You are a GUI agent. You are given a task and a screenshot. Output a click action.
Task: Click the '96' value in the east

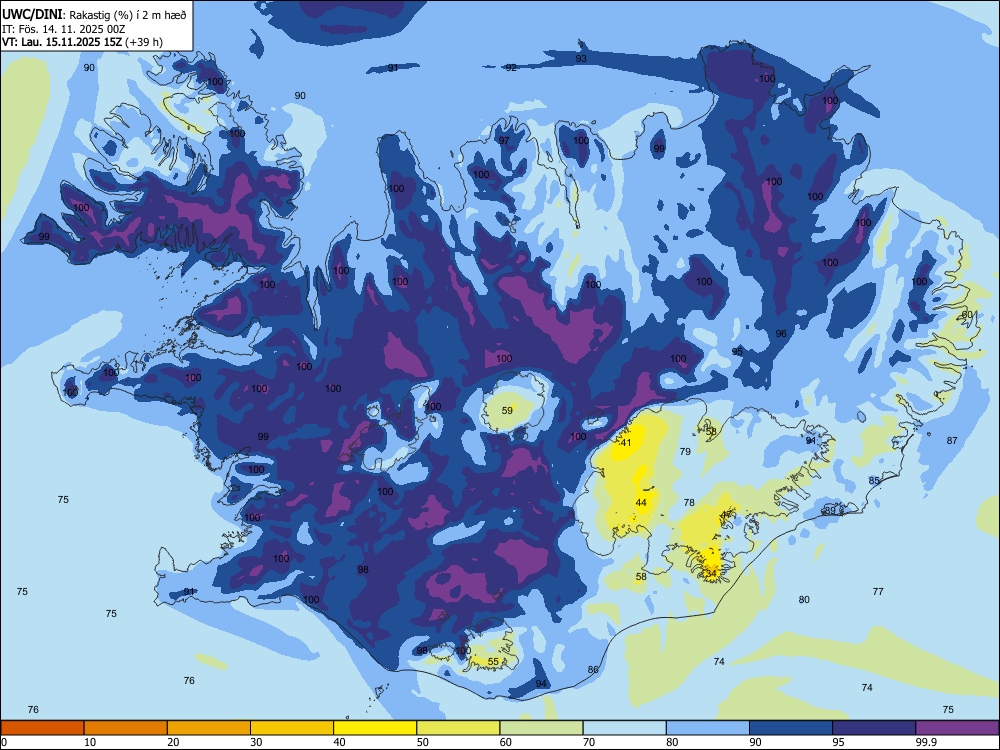click(x=781, y=334)
